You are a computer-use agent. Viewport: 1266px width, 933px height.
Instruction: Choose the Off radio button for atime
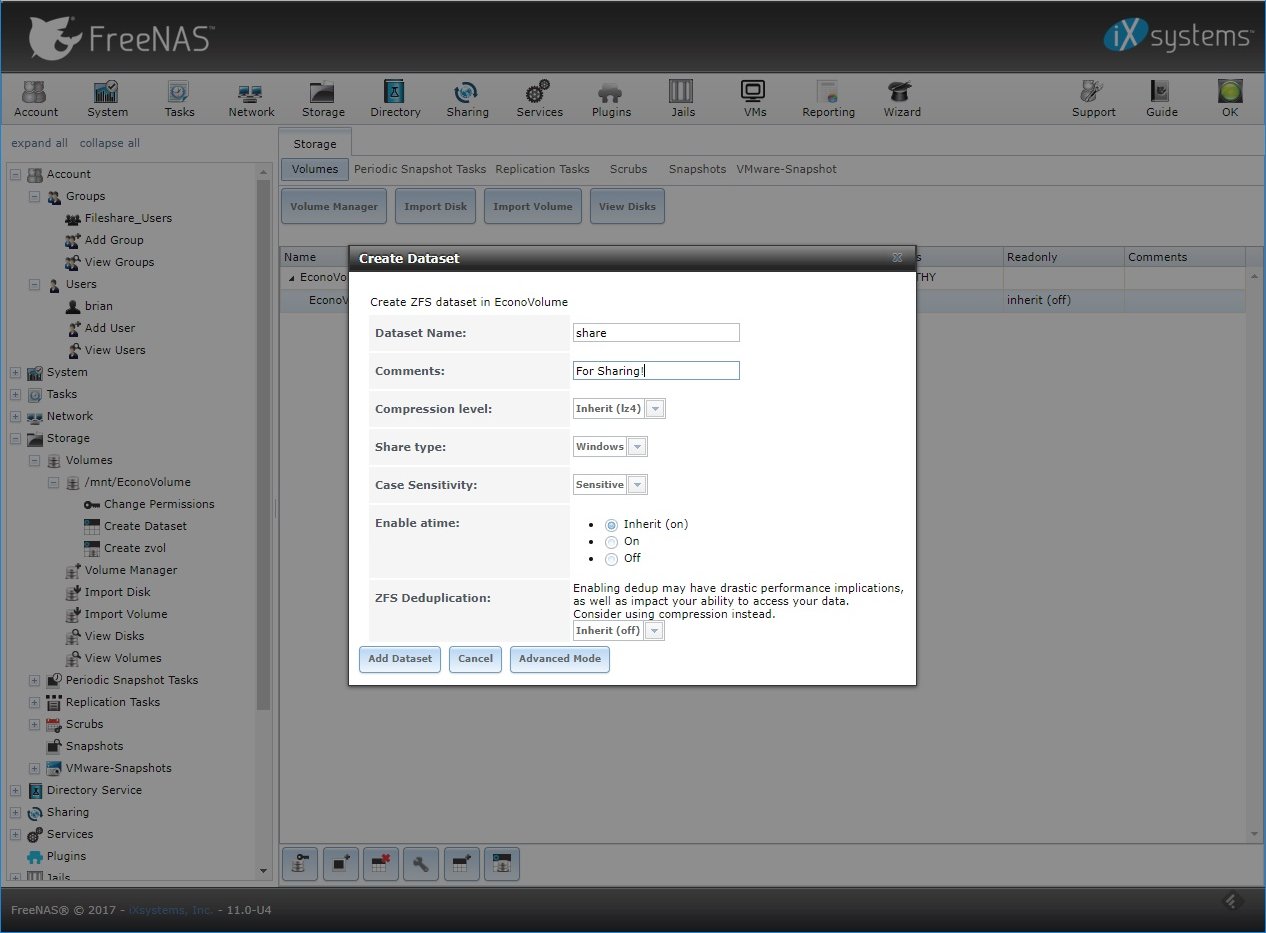611,559
